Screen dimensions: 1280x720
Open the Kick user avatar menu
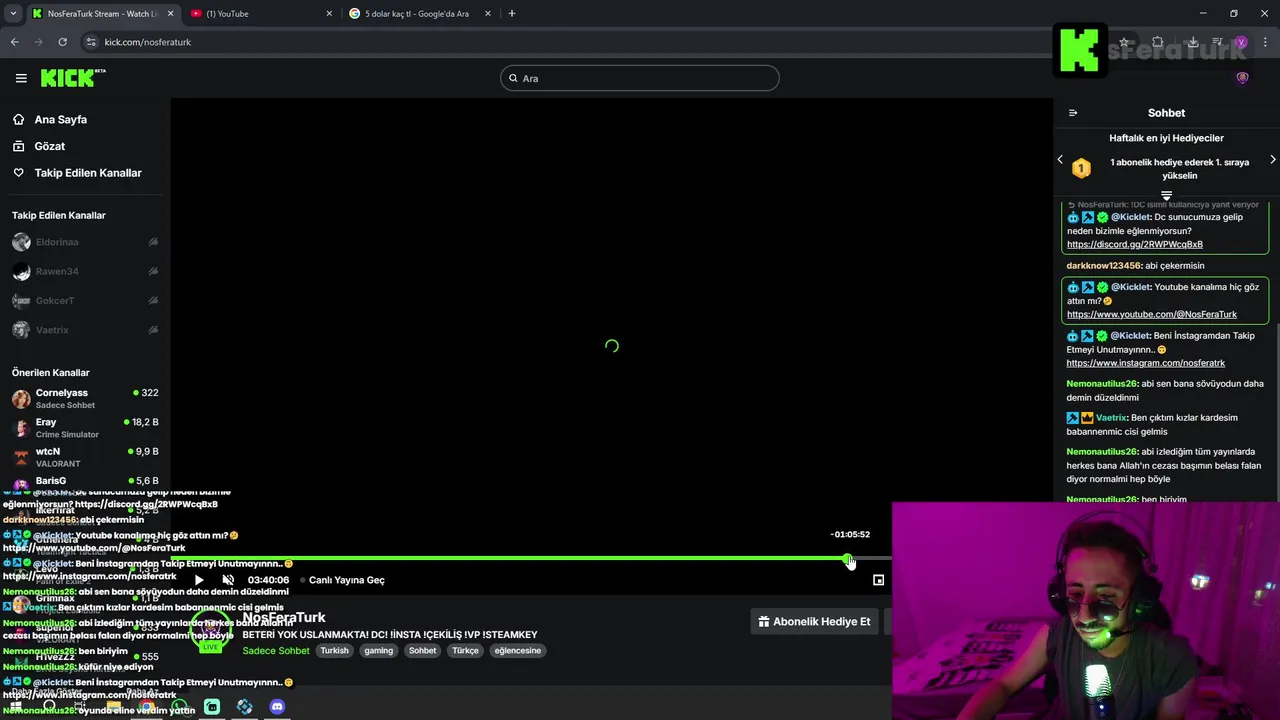(1243, 78)
